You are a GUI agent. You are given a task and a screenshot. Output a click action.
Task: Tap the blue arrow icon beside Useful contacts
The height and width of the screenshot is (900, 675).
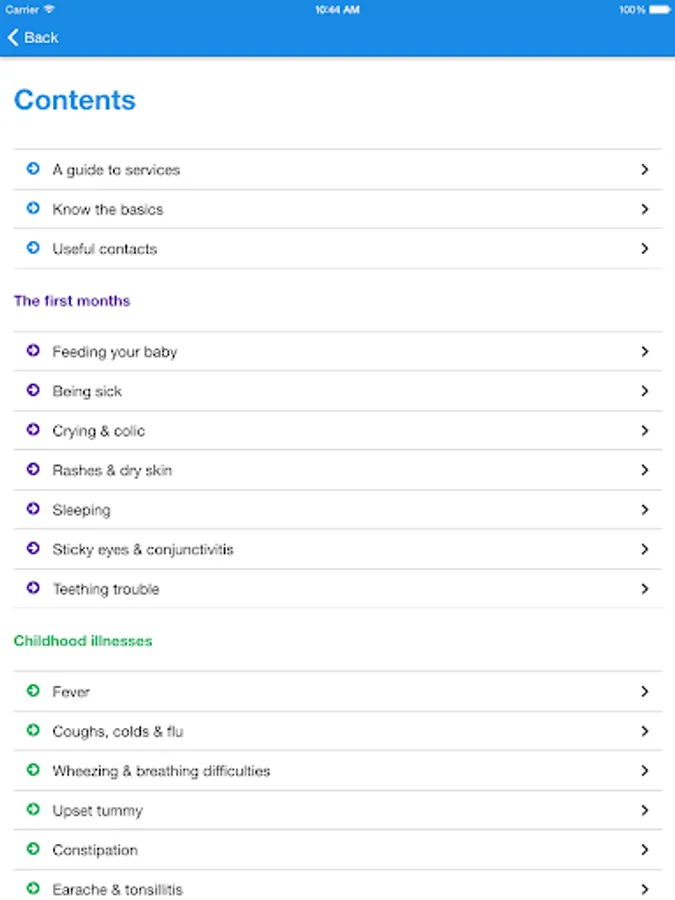pos(33,249)
